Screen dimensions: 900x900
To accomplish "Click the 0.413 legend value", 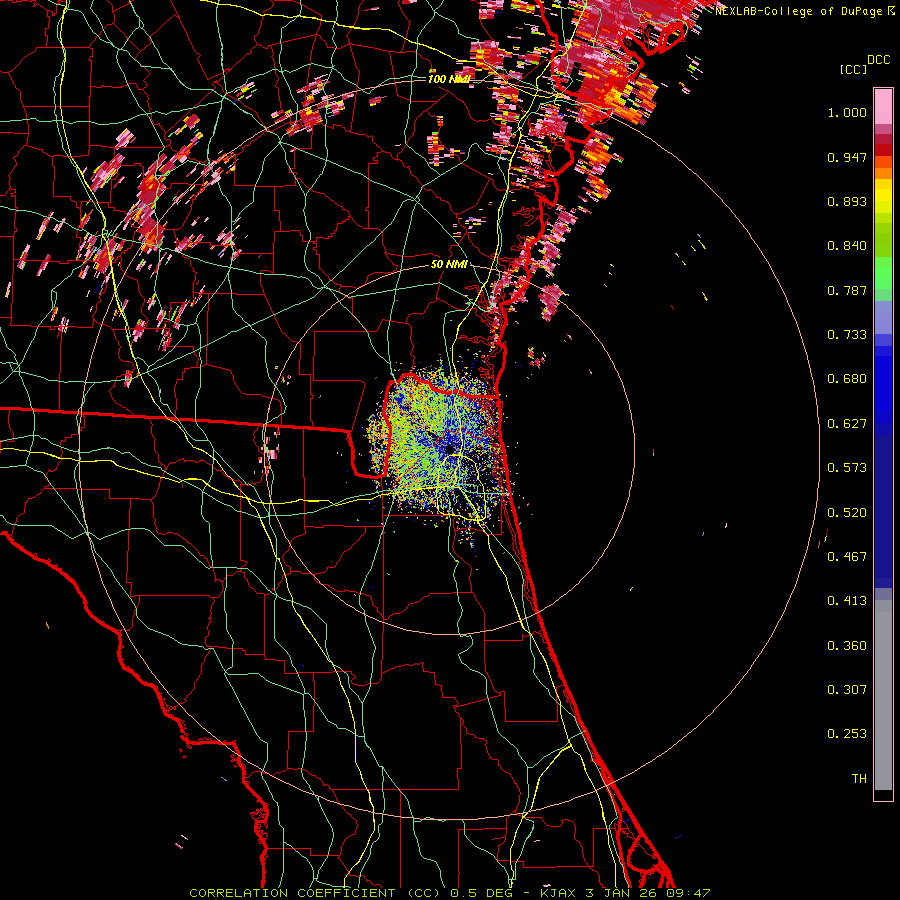I will pos(847,601).
